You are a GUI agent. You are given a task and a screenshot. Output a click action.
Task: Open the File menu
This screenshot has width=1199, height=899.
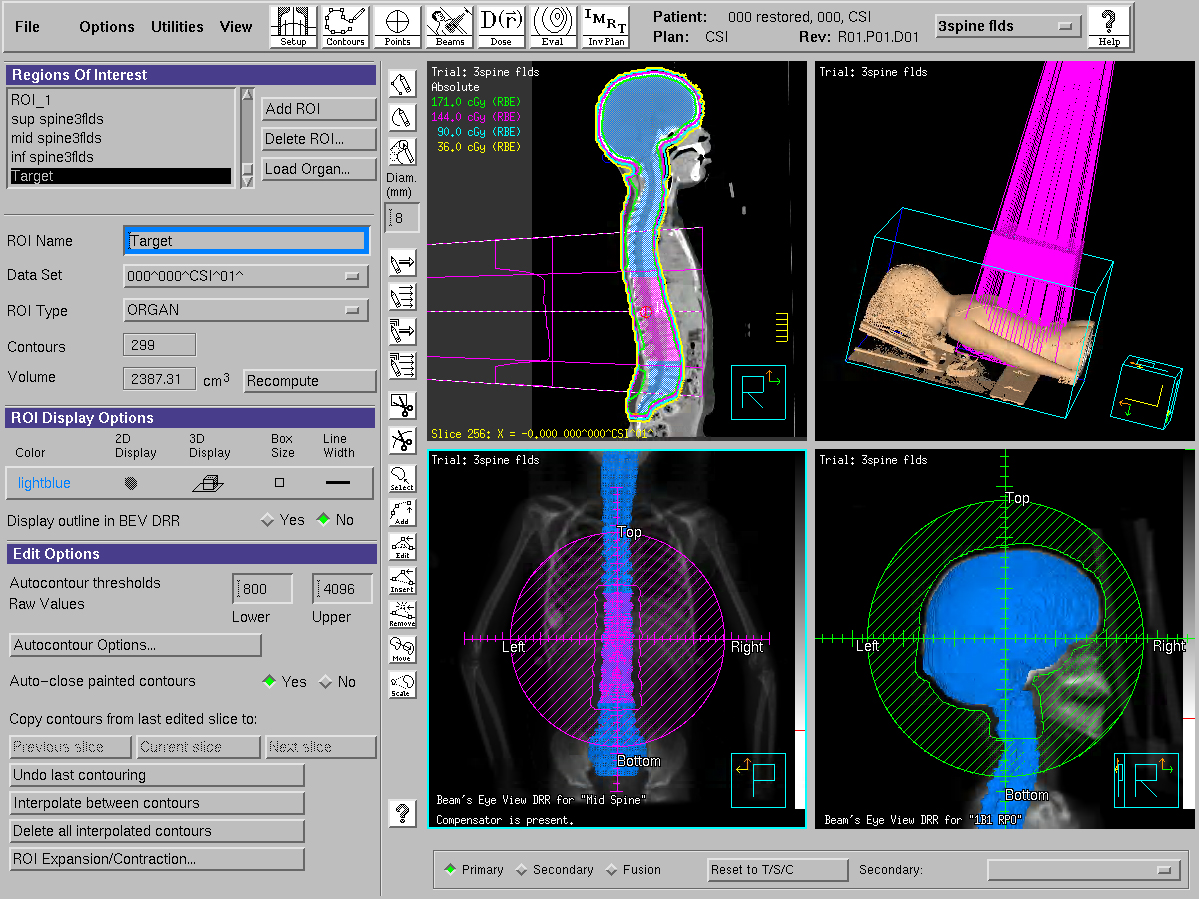tap(27, 27)
